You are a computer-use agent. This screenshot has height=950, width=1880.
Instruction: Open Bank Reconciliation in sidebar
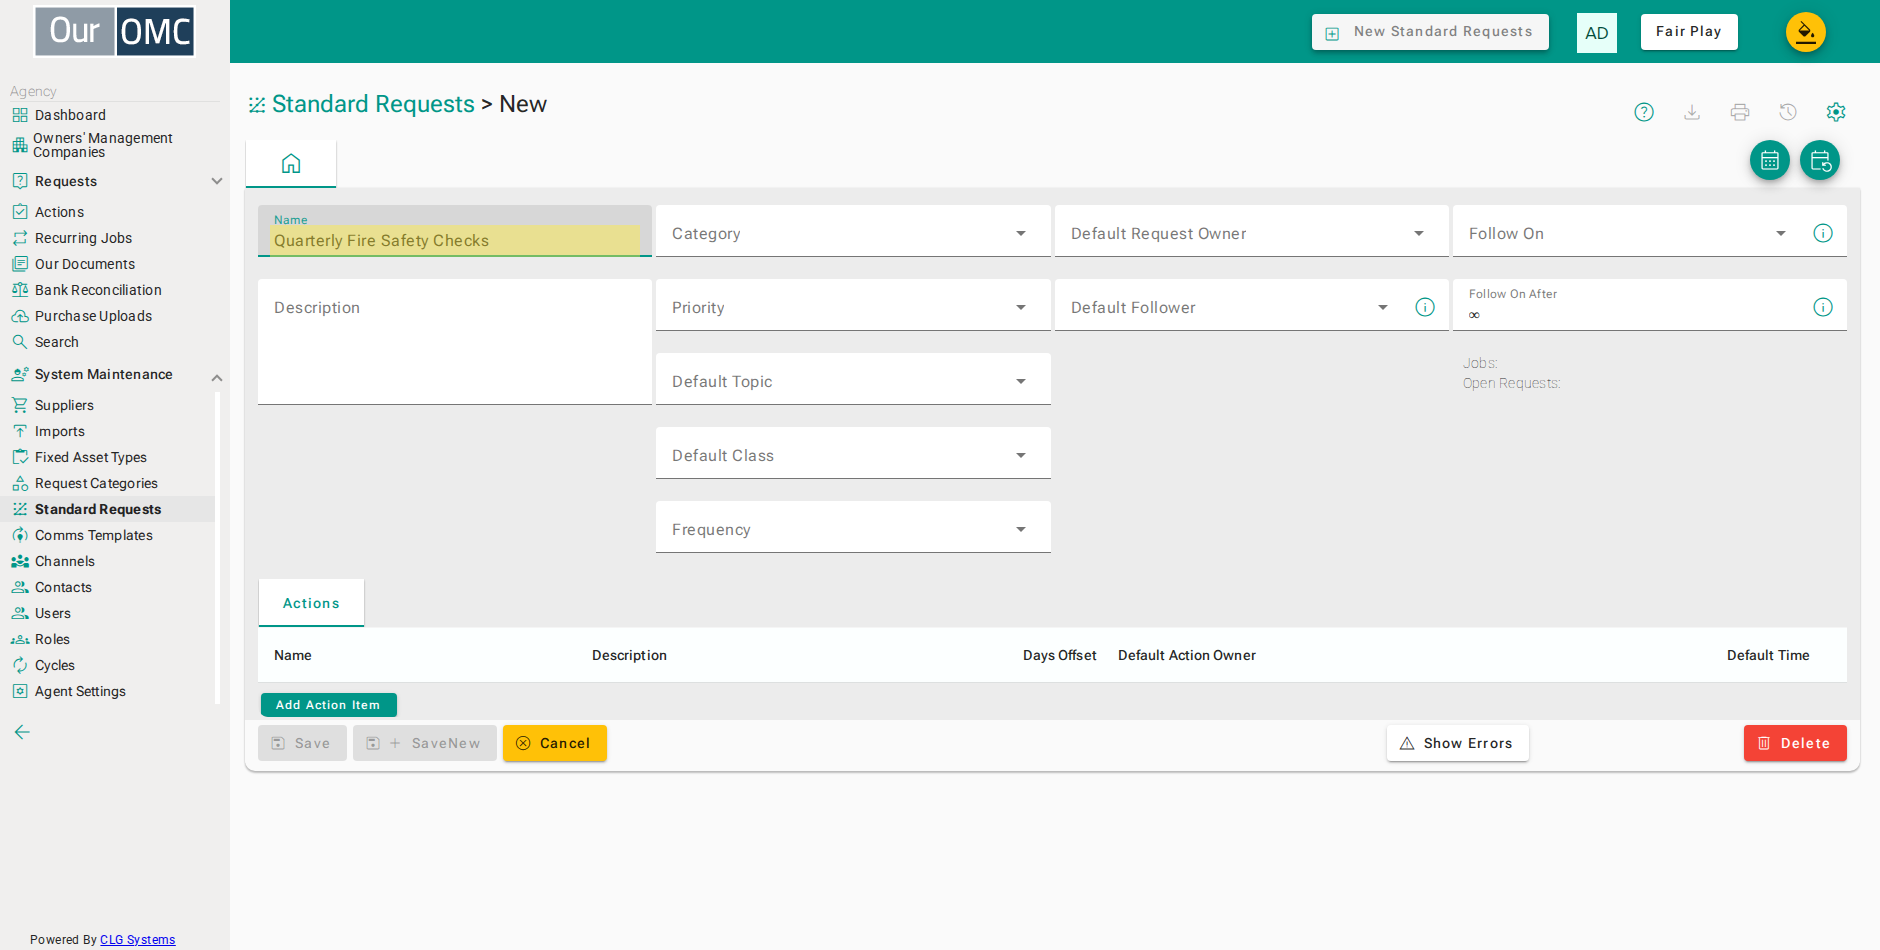point(98,290)
